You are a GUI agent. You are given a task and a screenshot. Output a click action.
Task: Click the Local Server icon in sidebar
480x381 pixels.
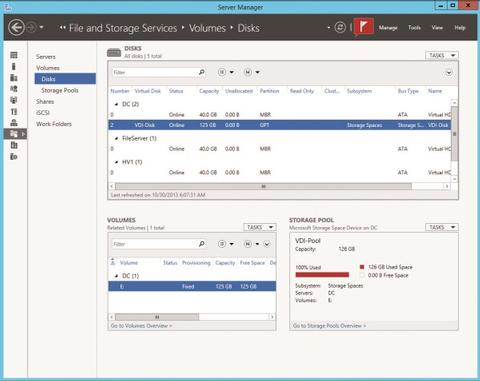[14, 66]
